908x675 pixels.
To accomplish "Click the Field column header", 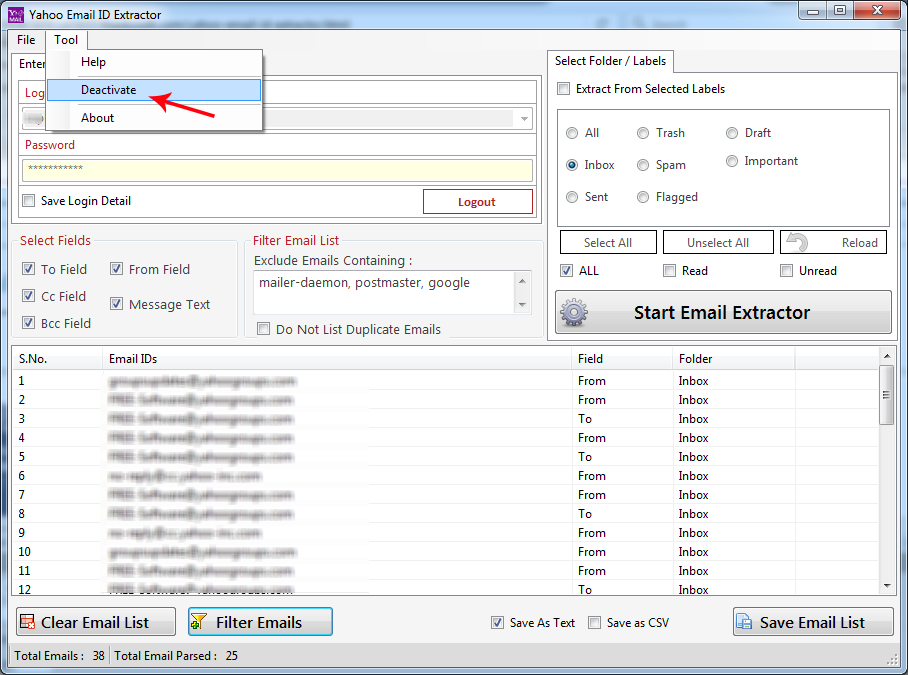I will click(622, 359).
